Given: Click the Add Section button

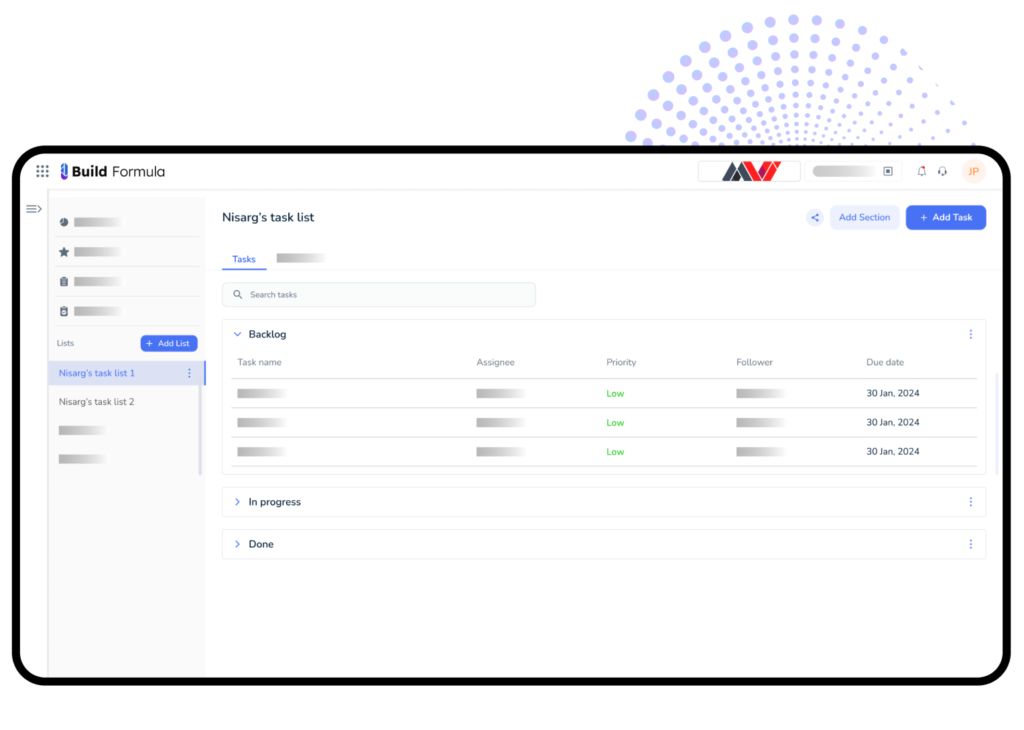Looking at the screenshot, I should coord(864,217).
